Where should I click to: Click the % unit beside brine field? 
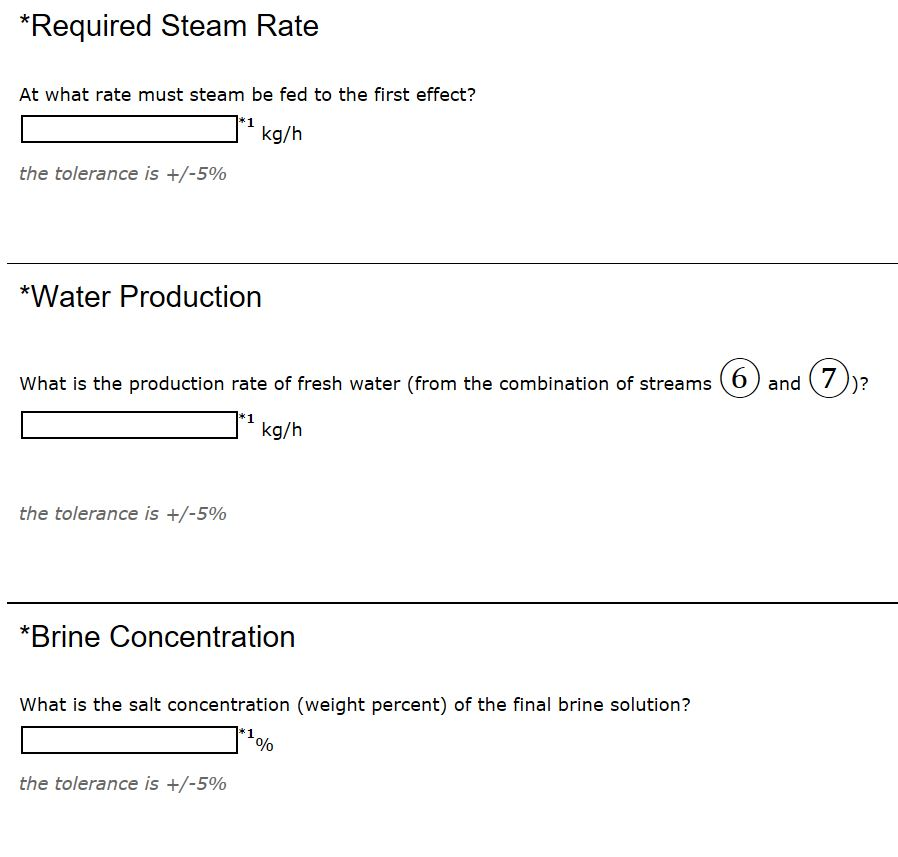click(x=266, y=745)
